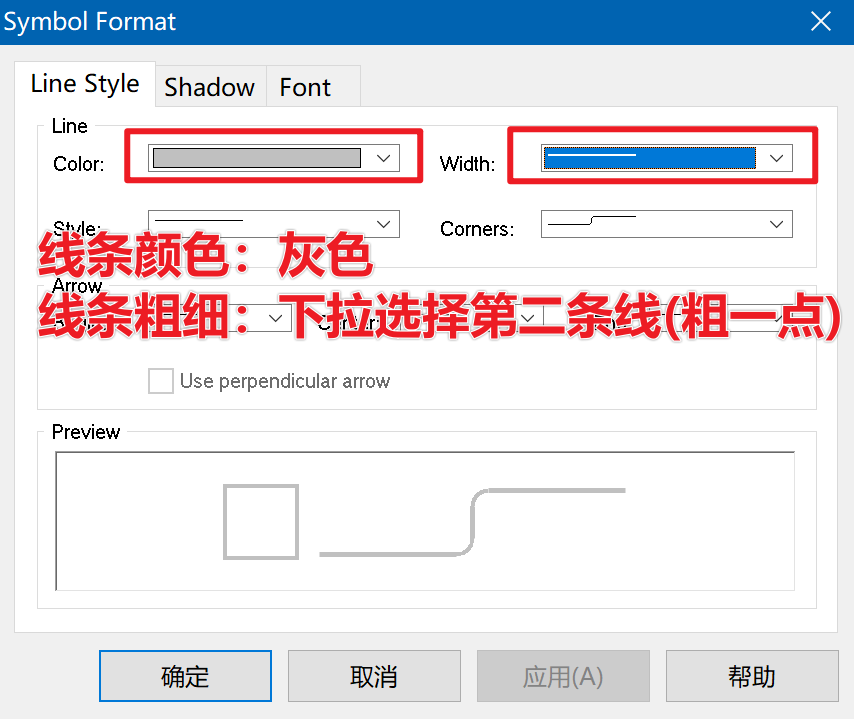Select the Line Style tab
Image resolution: width=854 pixels, height=719 pixels.
85,84
